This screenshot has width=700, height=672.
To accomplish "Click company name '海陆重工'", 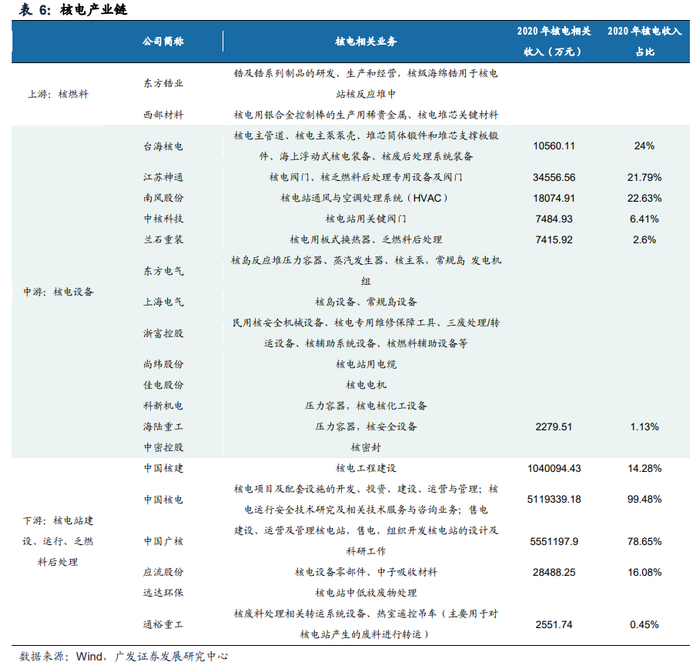I will [163, 427].
